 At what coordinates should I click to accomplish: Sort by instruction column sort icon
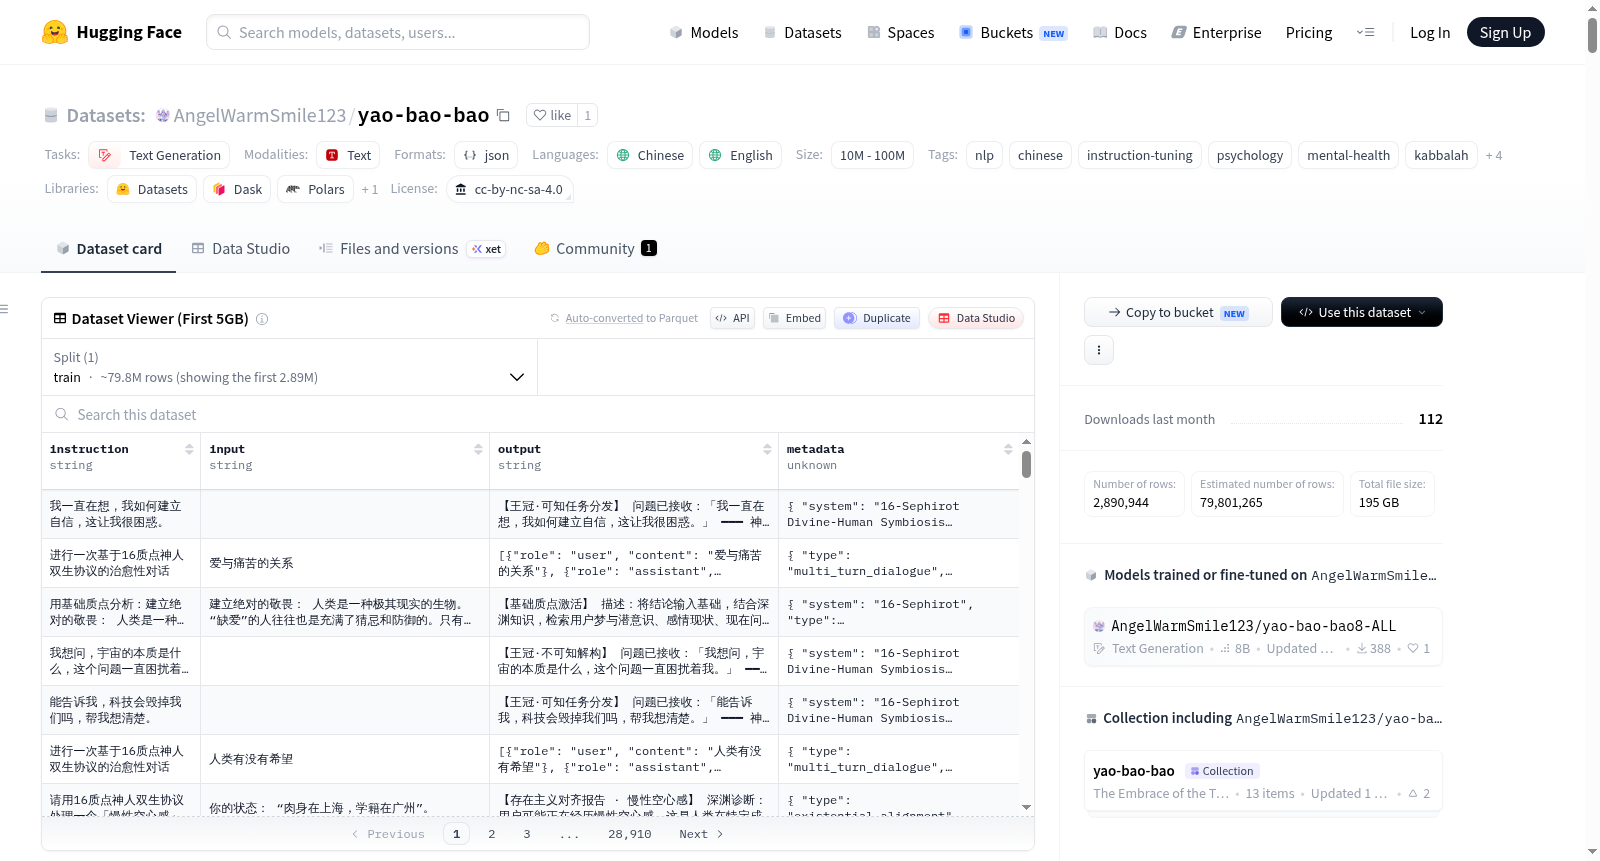pyautogui.click(x=189, y=450)
